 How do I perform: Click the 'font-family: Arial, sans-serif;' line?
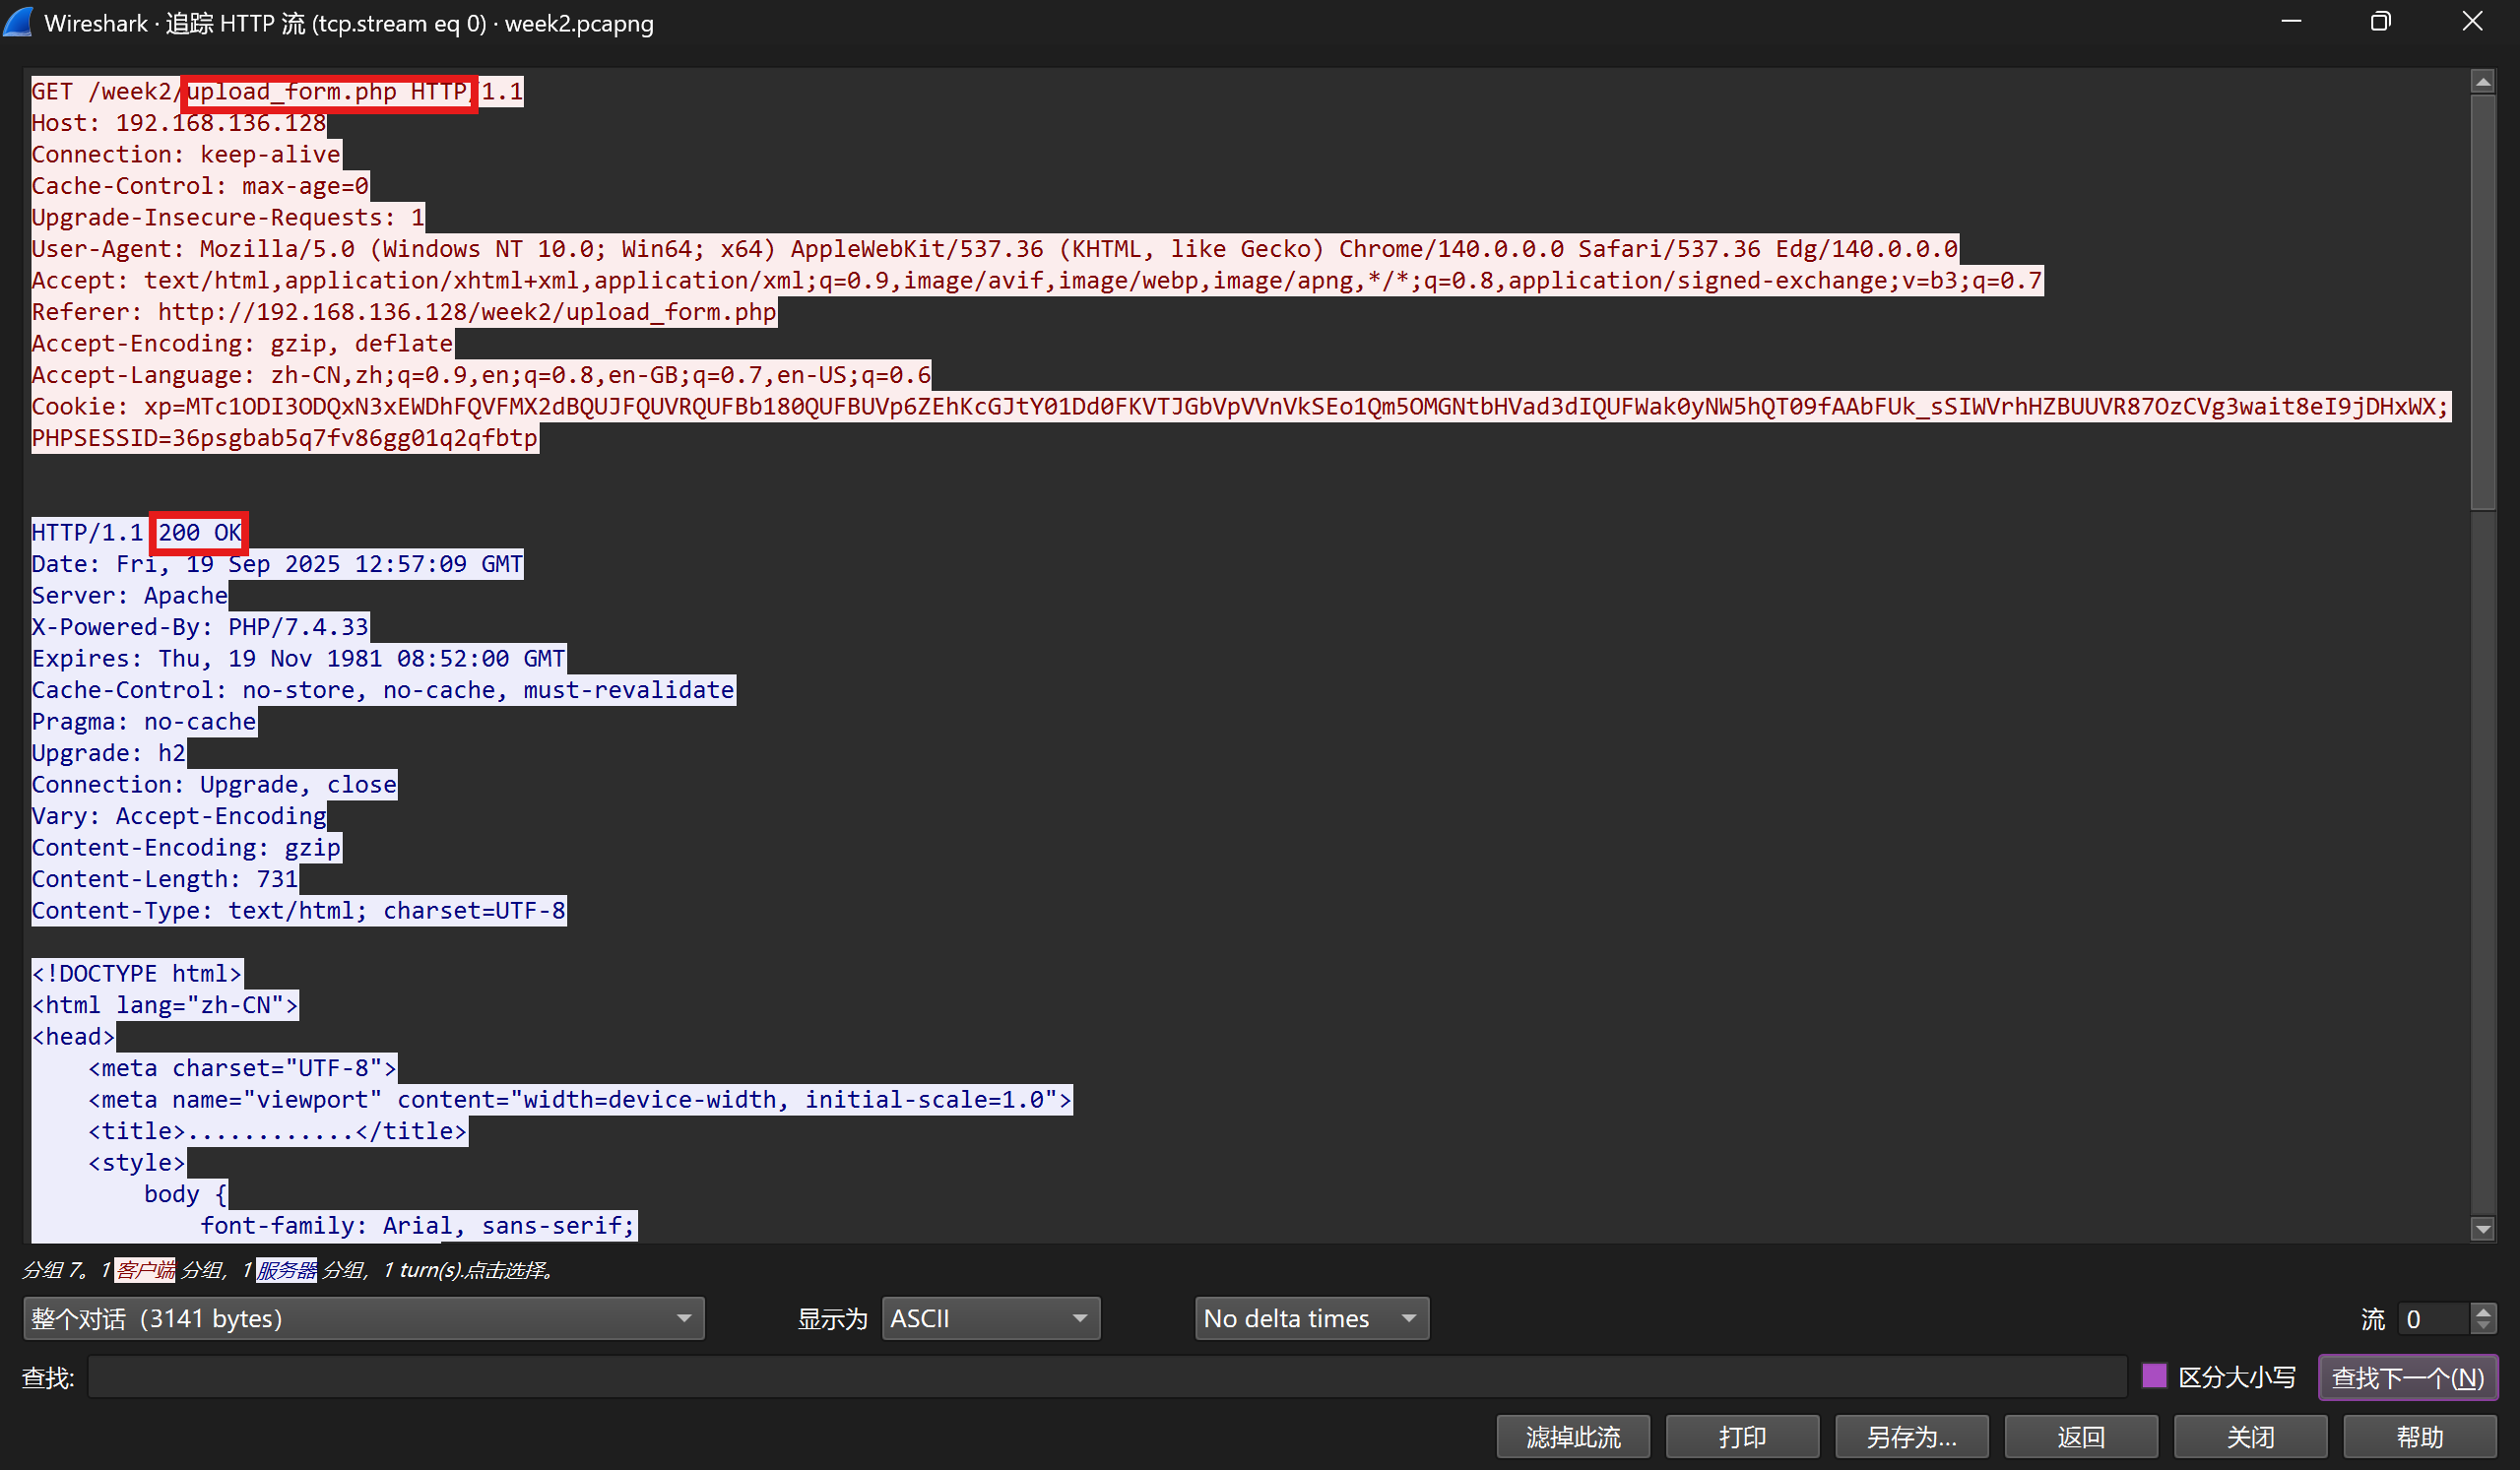point(418,1225)
